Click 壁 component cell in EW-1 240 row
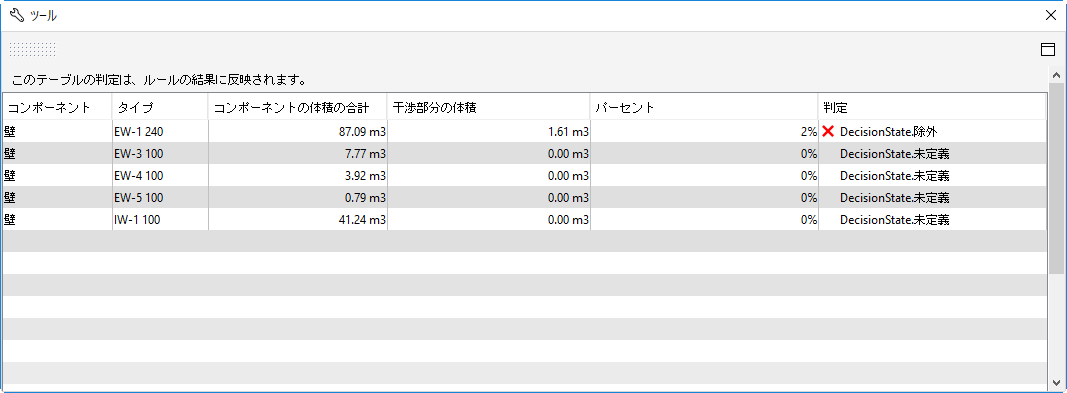1067x393 pixels. [x=57, y=132]
